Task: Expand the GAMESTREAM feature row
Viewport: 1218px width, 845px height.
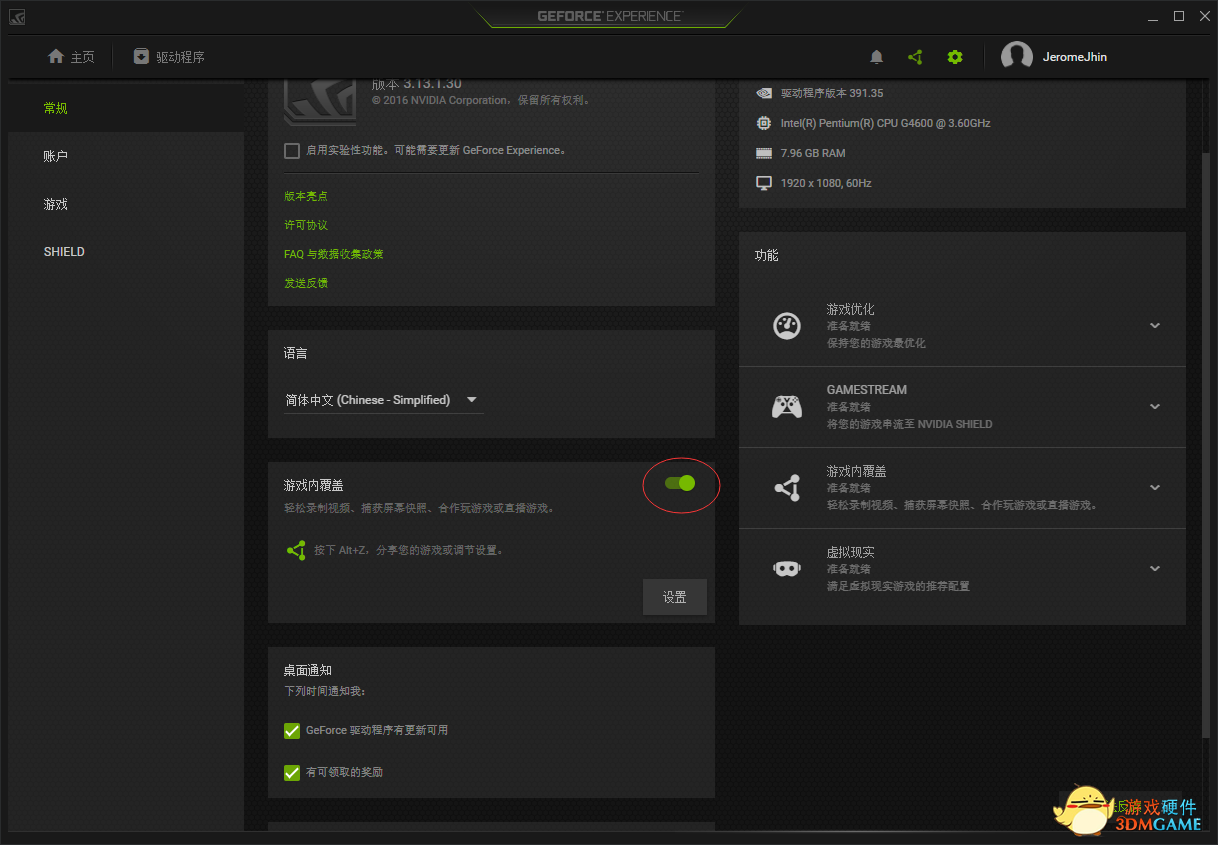Action: [1155, 407]
